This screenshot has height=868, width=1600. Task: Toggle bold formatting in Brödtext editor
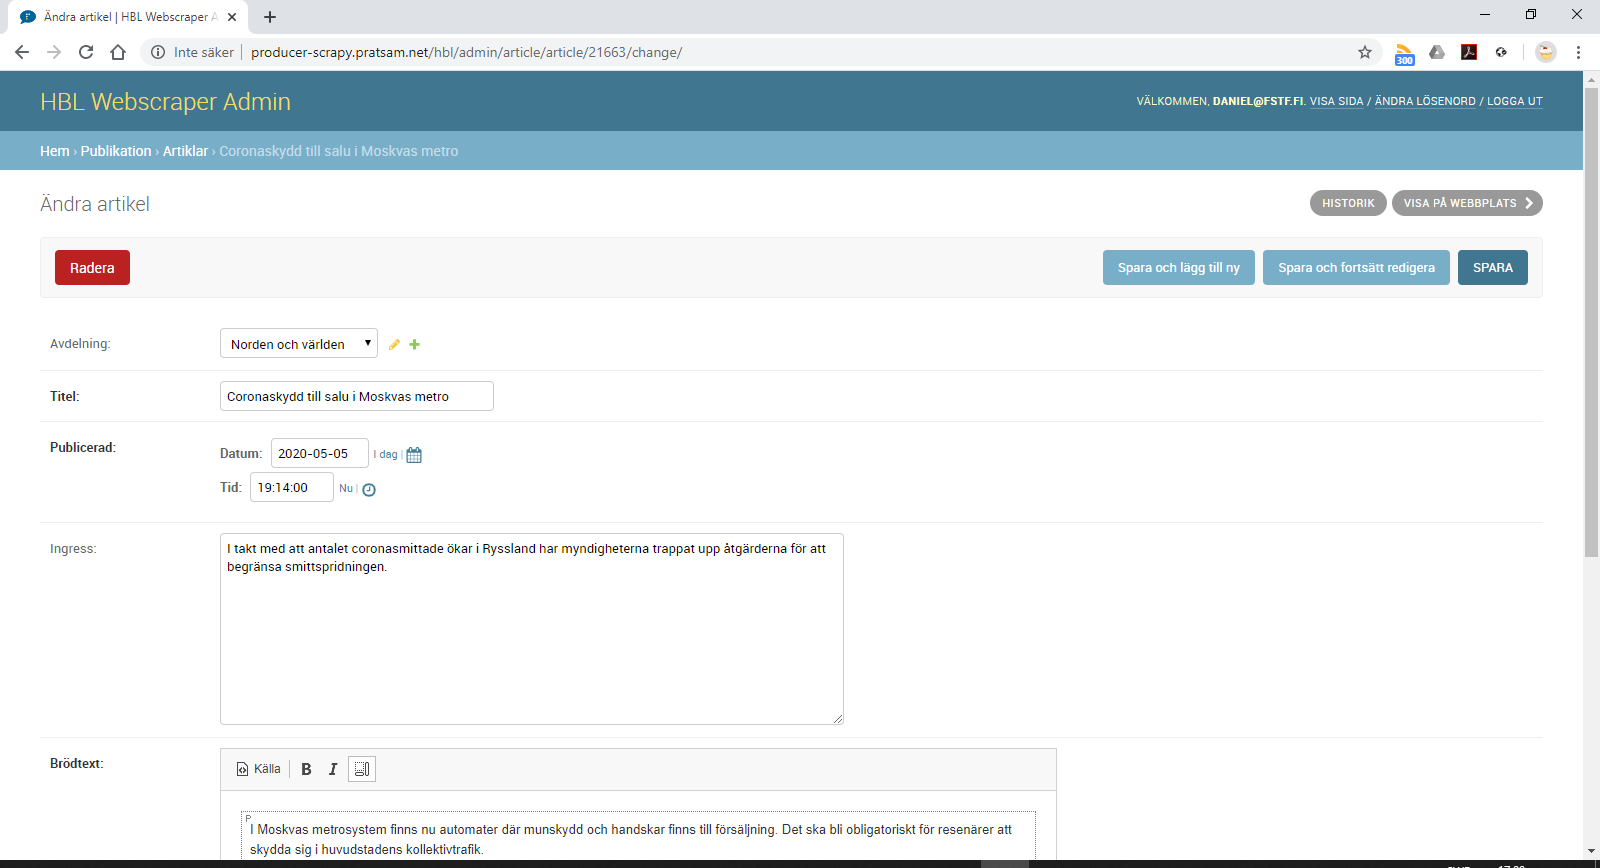(306, 769)
